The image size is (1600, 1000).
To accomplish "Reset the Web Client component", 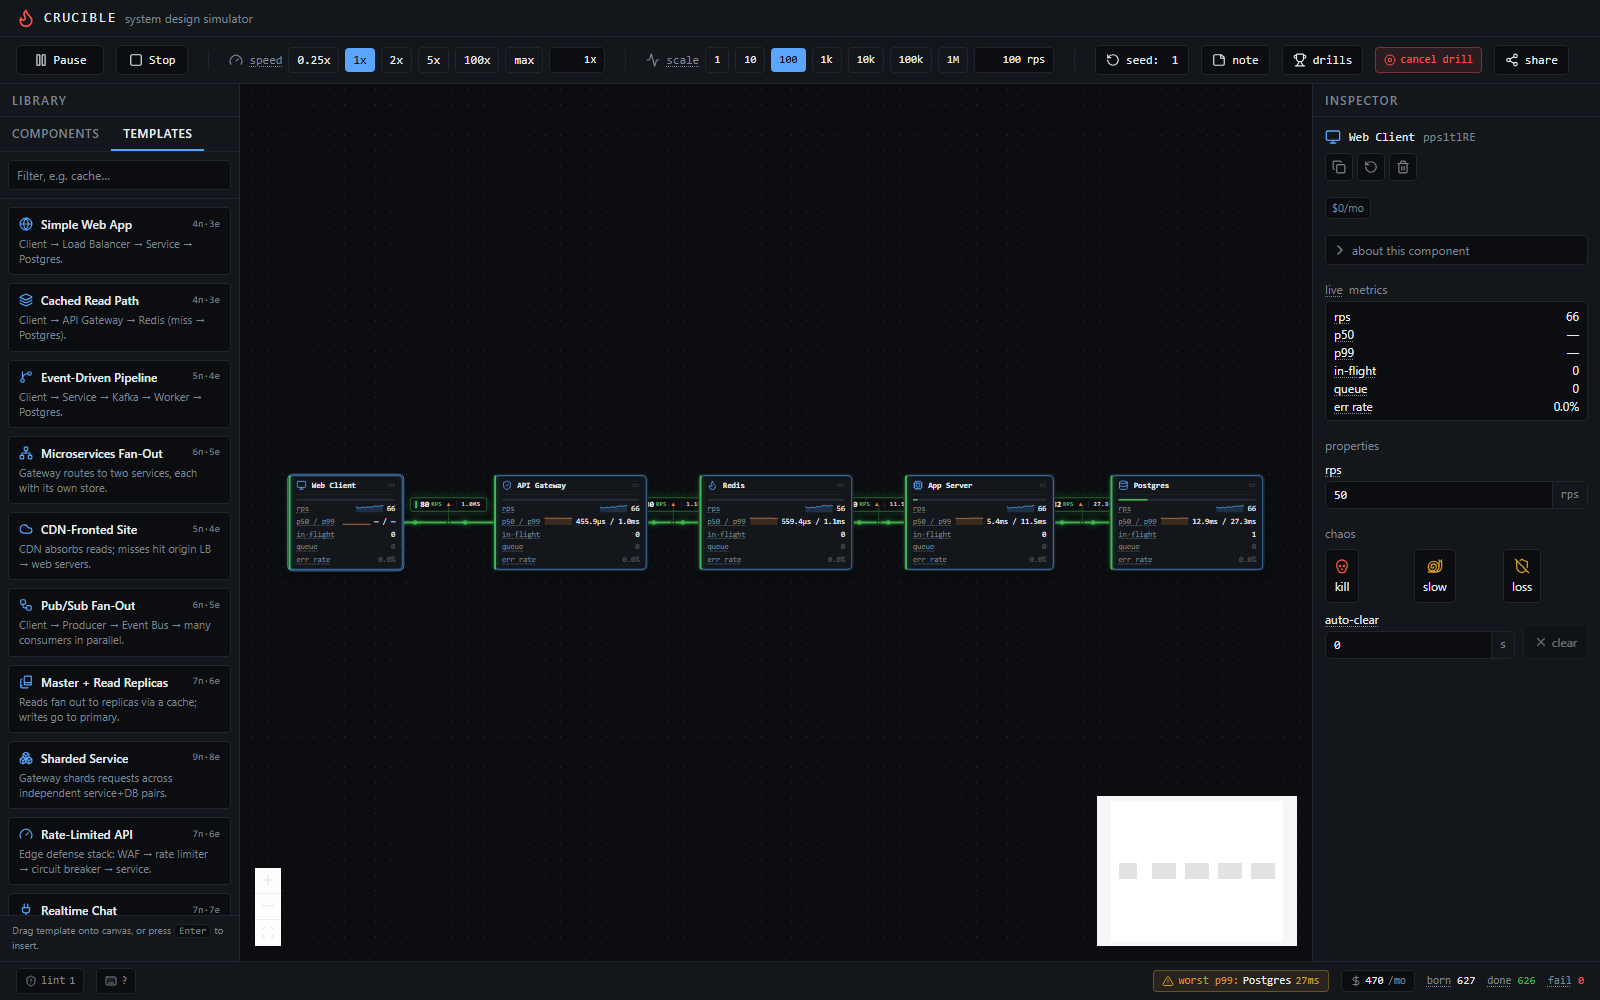I will 1371,167.
